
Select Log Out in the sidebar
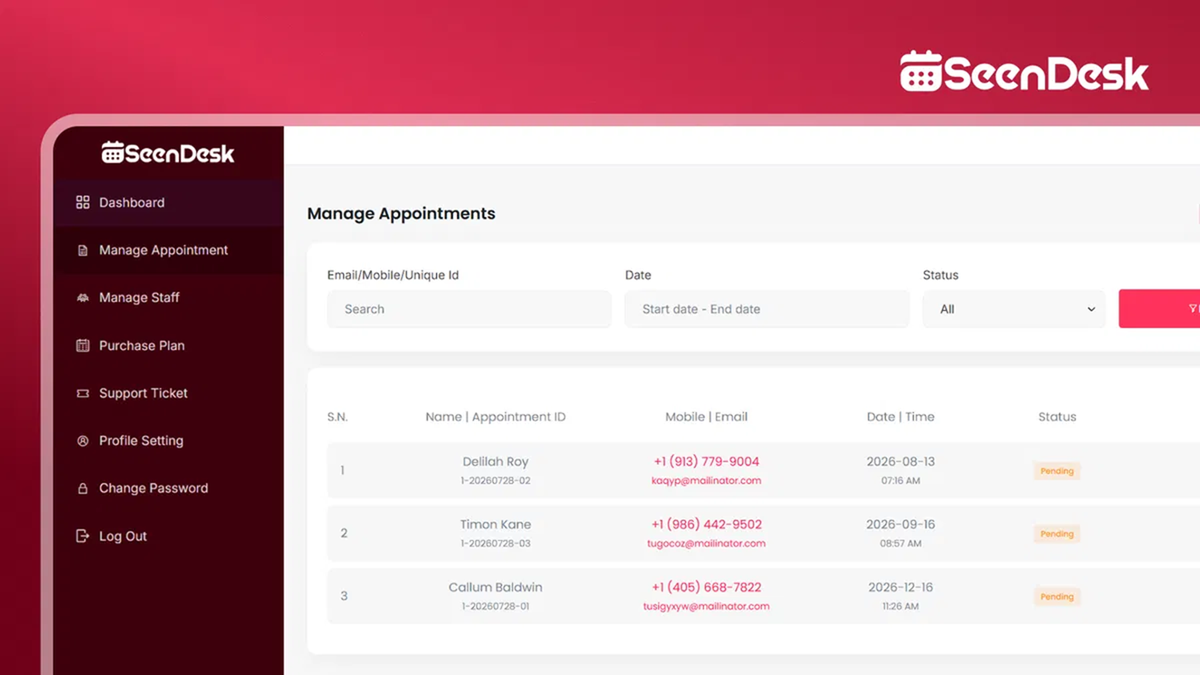tap(168, 536)
